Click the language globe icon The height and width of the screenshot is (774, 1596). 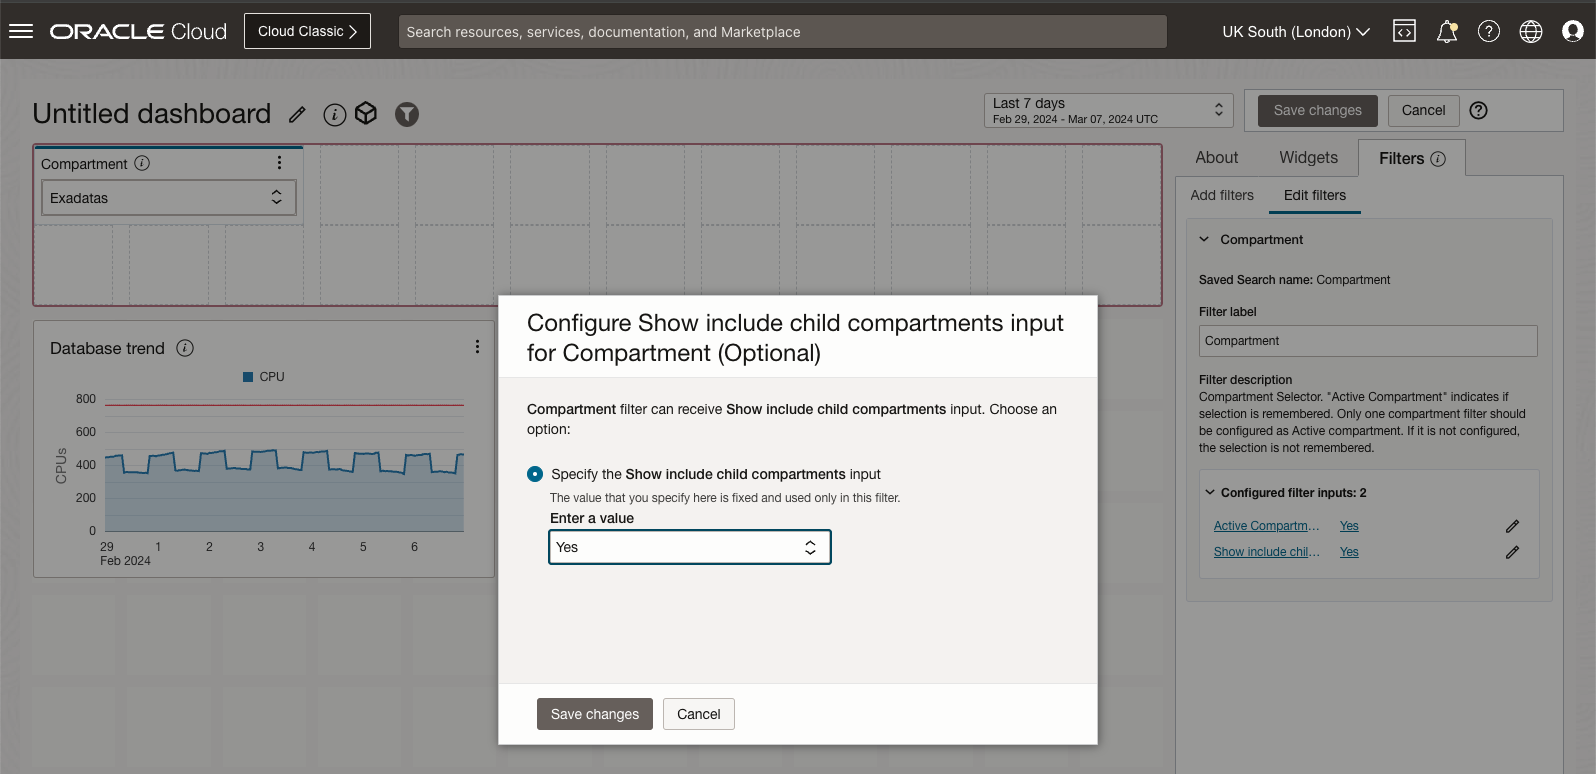pyautogui.click(x=1530, y=32)
